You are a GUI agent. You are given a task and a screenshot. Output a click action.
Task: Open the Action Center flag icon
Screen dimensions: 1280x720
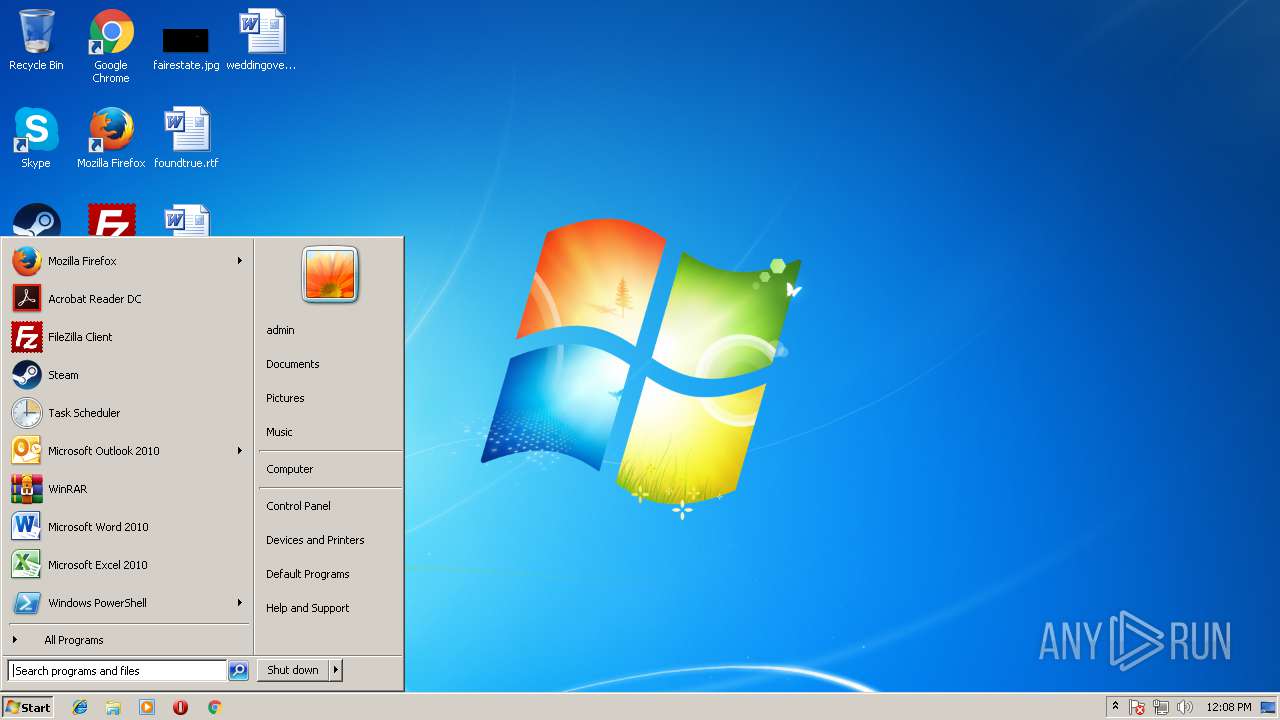click(x=1137, y=707)
